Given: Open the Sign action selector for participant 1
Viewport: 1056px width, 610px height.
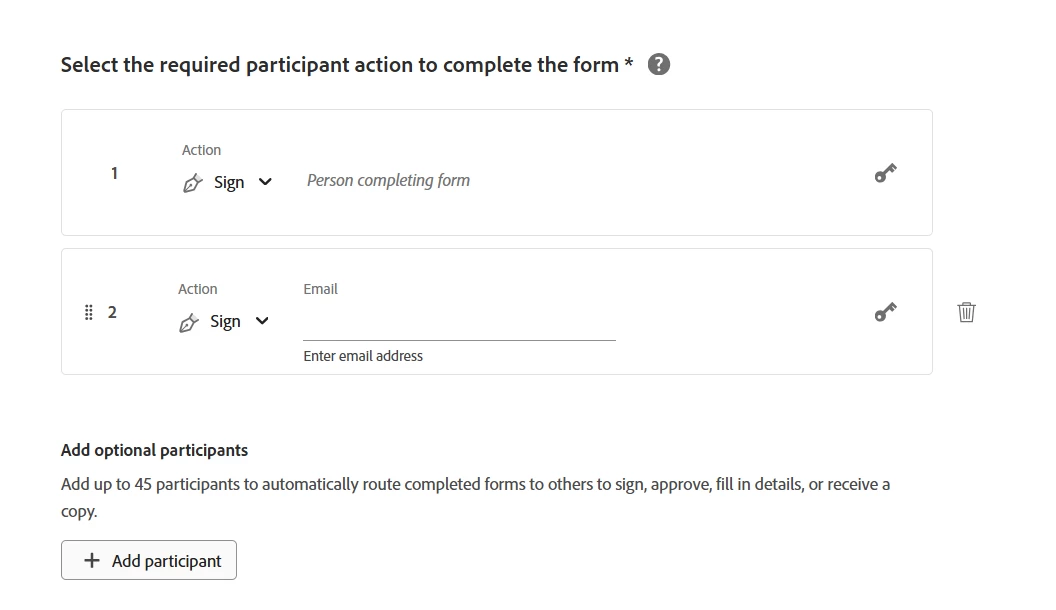Looking at the screenshot, I should coord(228,182).
